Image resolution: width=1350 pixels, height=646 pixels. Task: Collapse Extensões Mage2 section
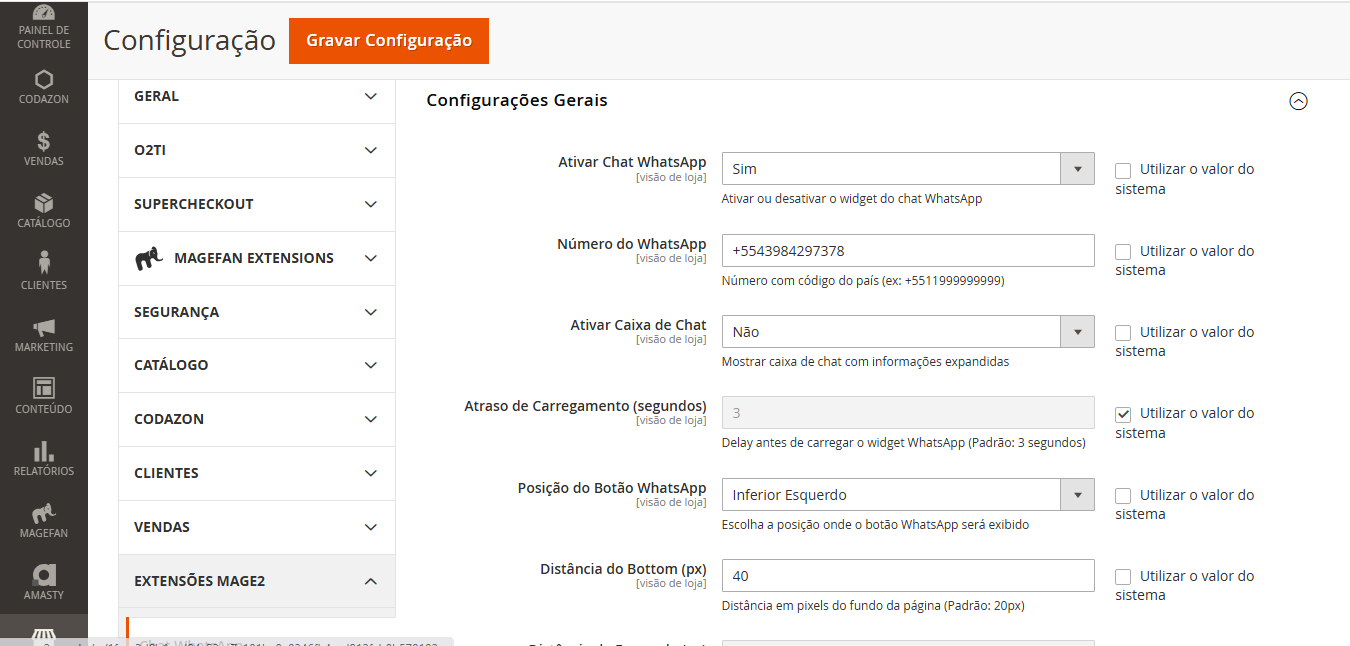[x=257, y=581]
